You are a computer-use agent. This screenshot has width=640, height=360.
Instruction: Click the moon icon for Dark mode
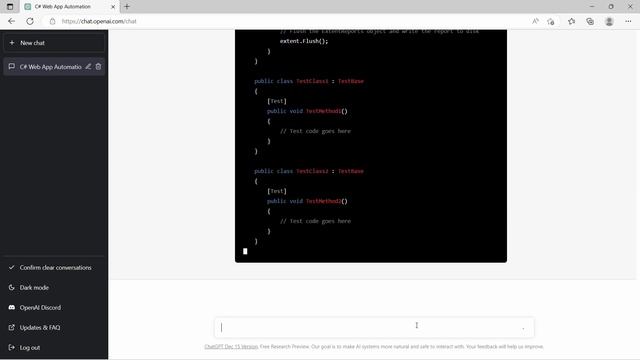tap(11, 287)
